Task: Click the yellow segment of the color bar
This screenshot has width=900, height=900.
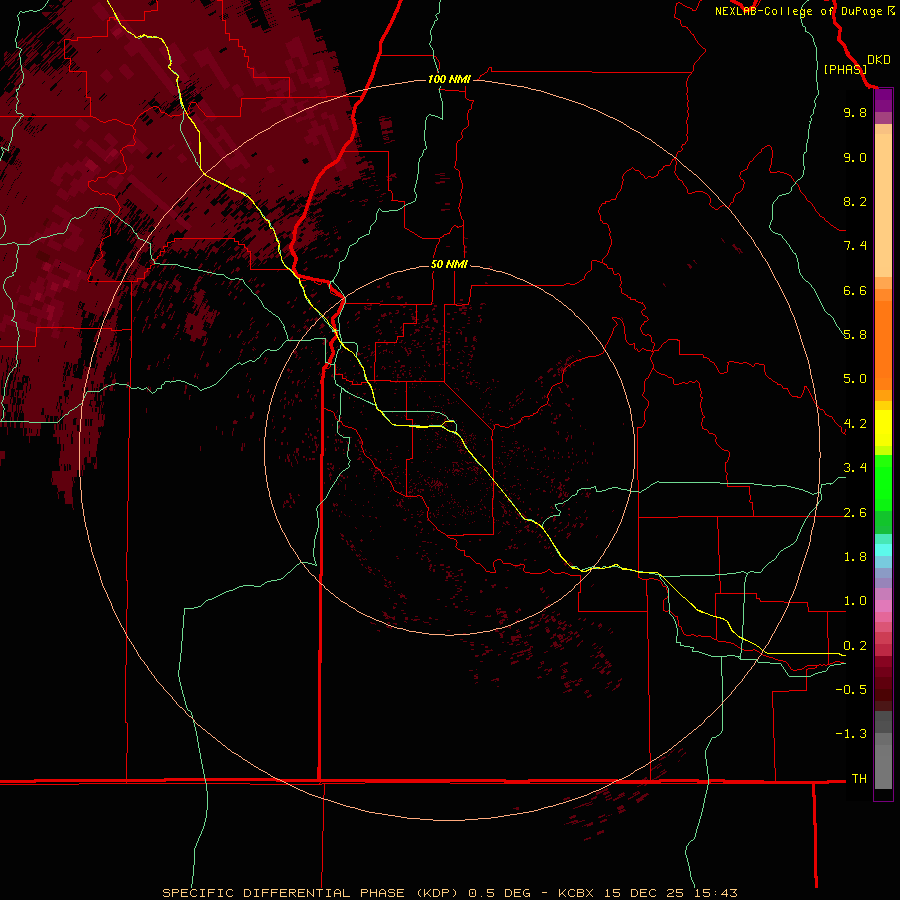Action: point(883,428)
